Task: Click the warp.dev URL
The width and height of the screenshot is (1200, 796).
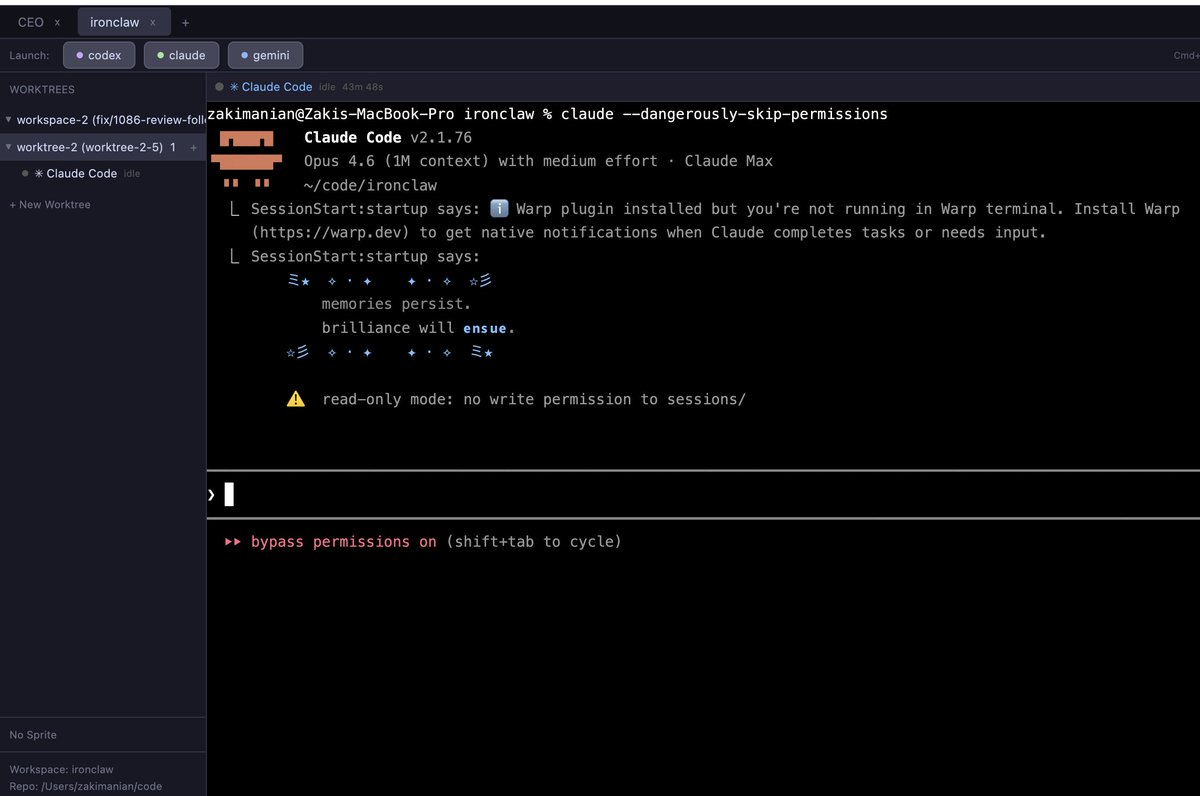Action: (x=330, y=232)
